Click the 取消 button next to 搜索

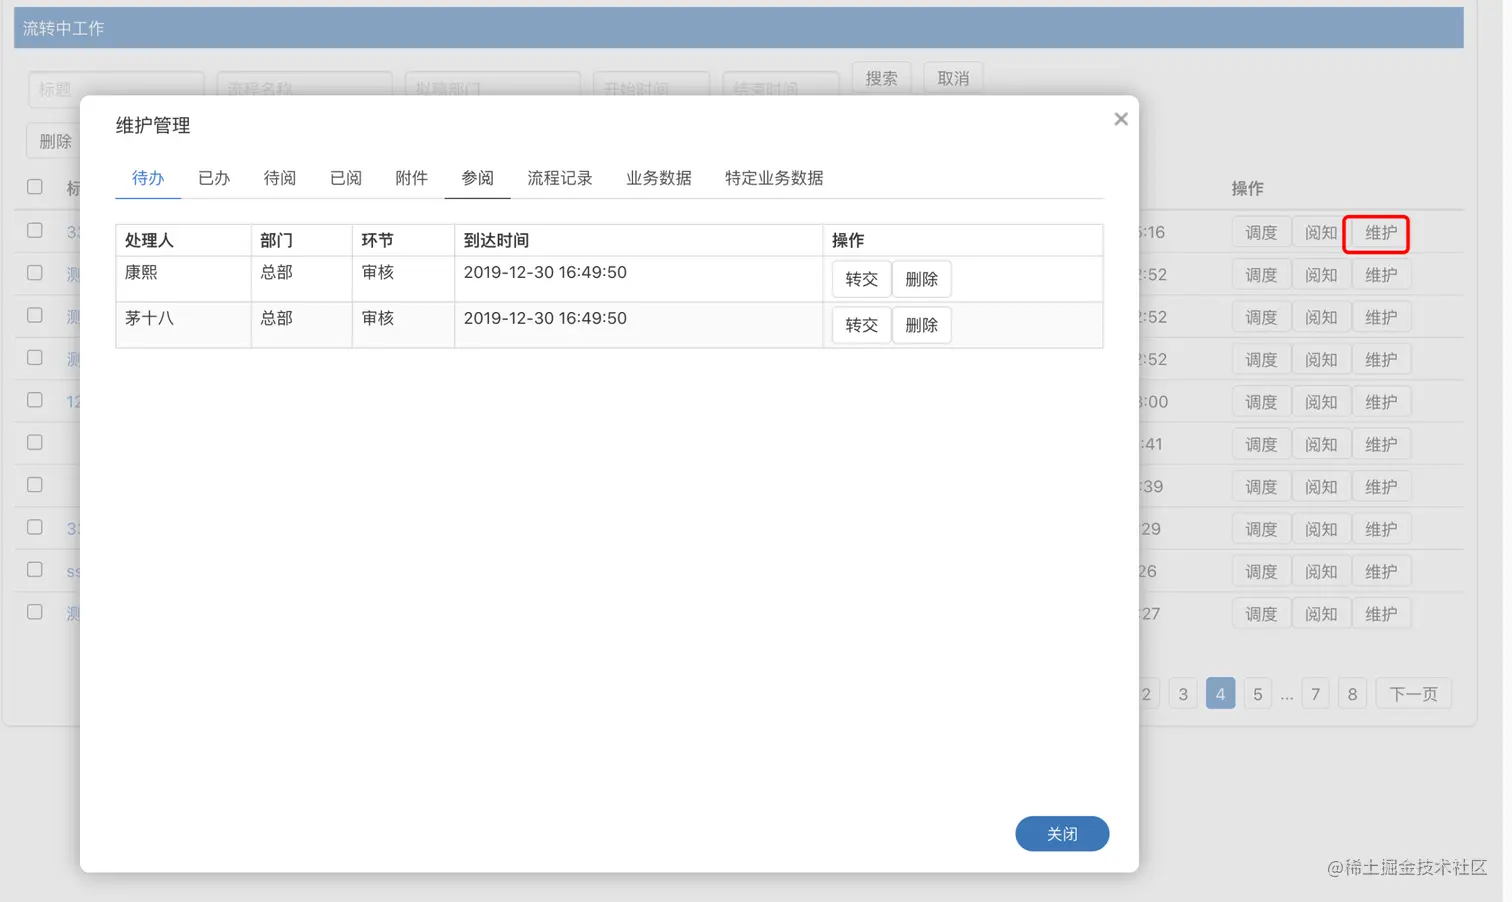tap(953, 78)
